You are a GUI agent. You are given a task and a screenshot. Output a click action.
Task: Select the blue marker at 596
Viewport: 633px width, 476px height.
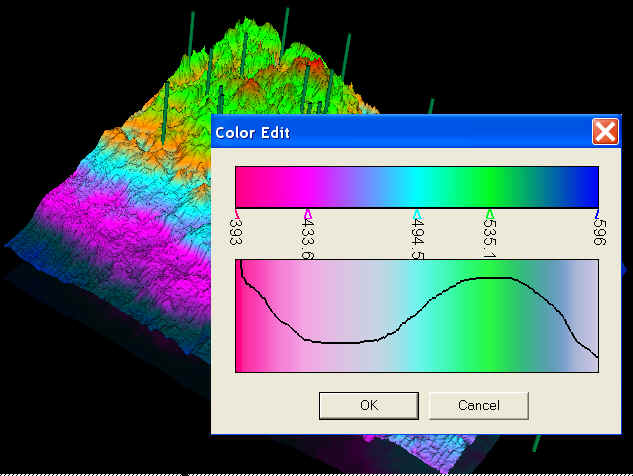point(596,213)
